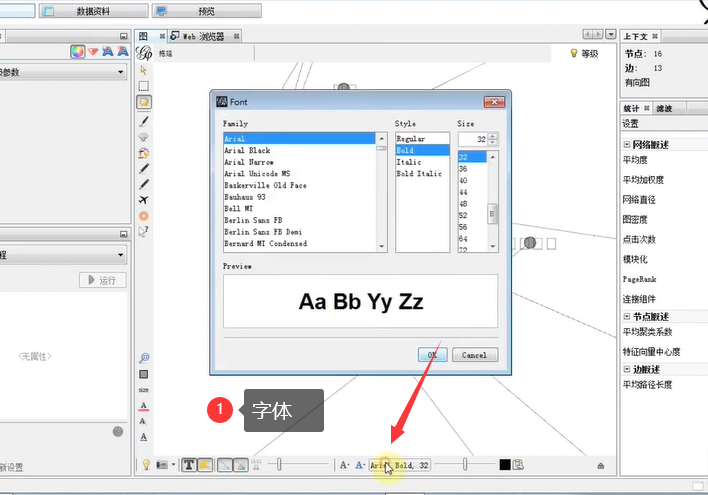Select the orange heat map tool
Screen dimensions: 708x495
point(144,216)
